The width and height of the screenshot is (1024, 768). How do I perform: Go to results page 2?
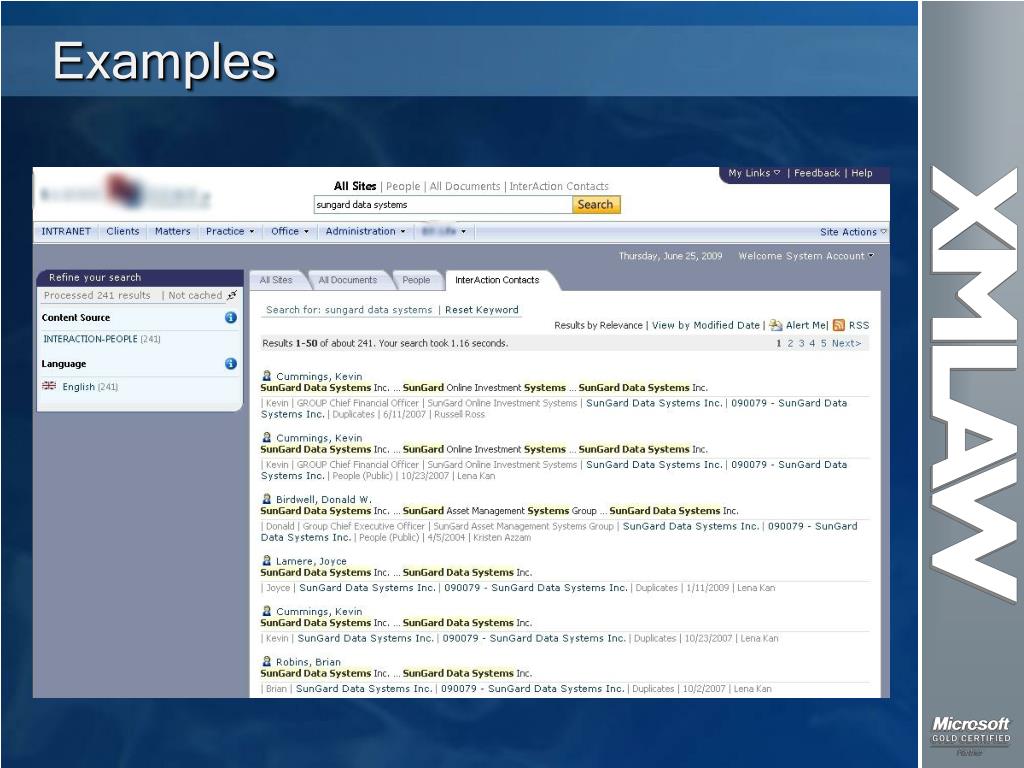point(790,344)
